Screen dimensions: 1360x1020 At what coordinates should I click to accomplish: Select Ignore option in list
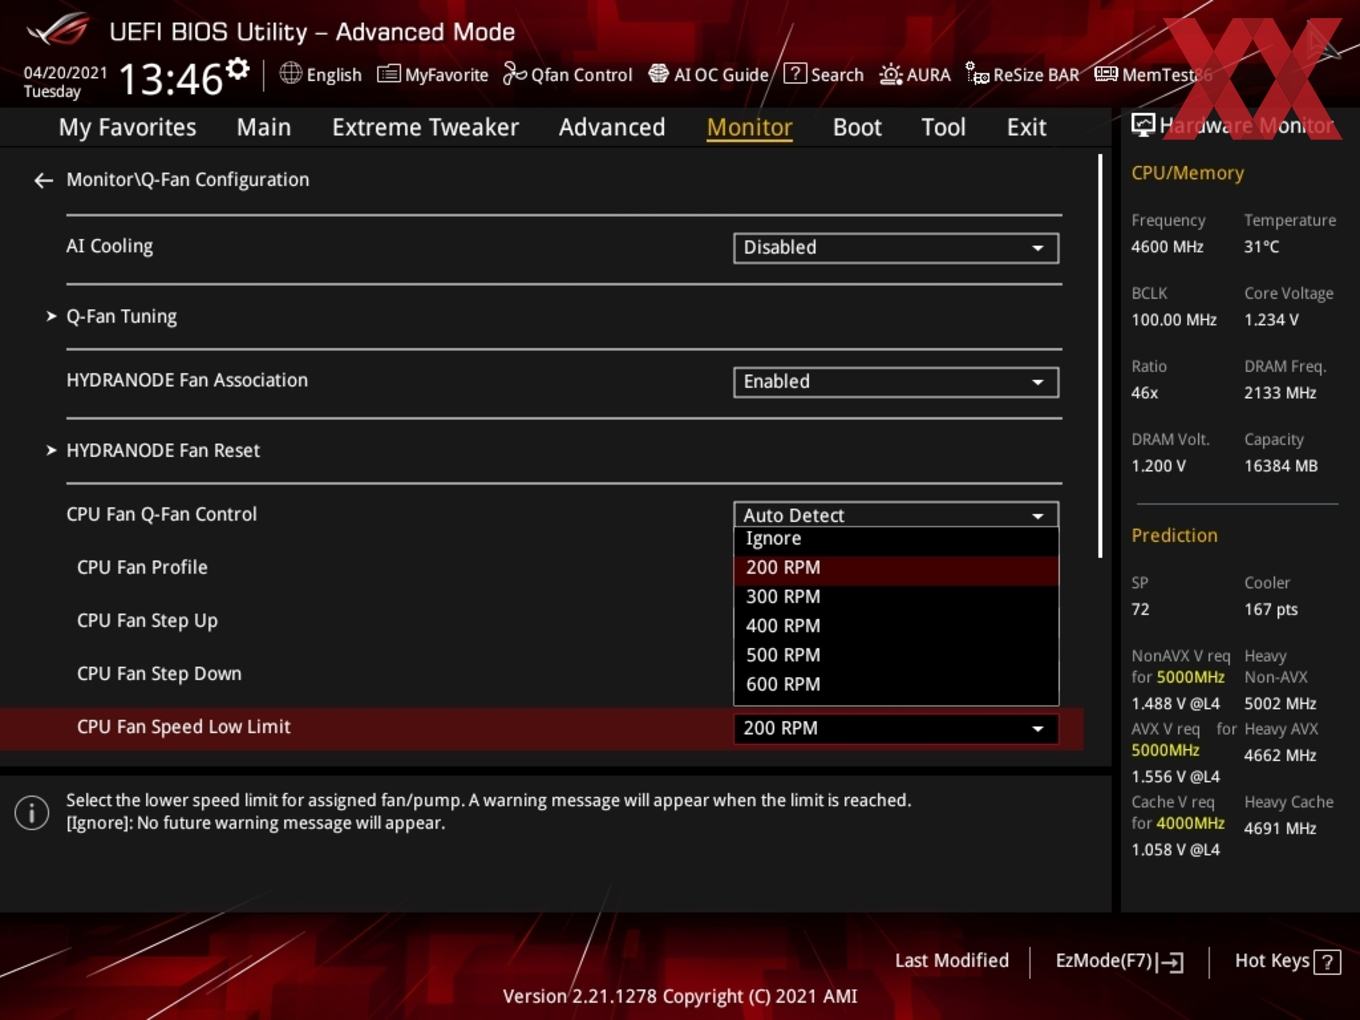pos(896,539)
